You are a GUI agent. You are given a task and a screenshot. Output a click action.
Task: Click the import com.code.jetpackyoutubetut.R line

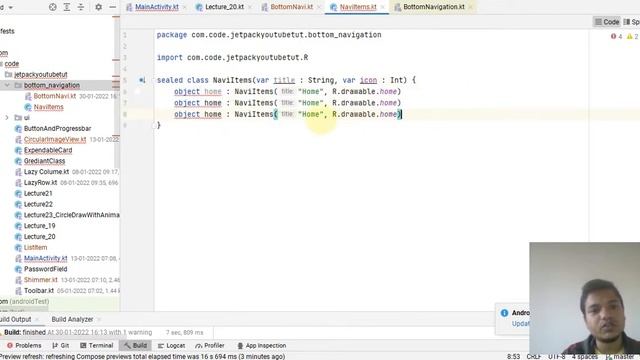[x=232, y=58]
